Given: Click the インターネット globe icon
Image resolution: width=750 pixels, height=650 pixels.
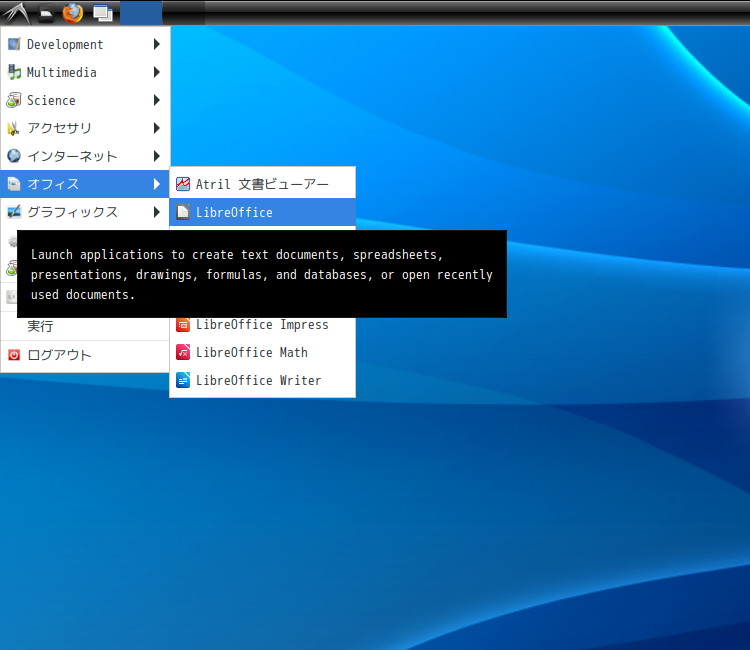Looking at the screenshot, I should tap(14, 155).
